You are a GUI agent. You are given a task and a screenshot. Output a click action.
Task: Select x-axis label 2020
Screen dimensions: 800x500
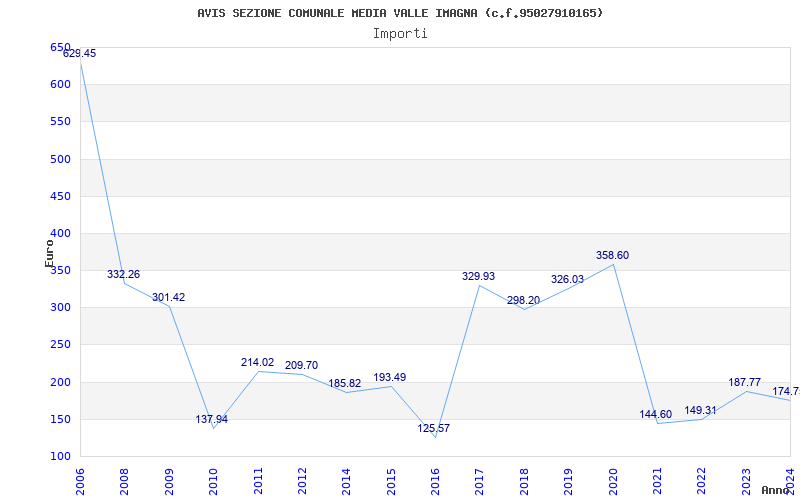[613, 481]
